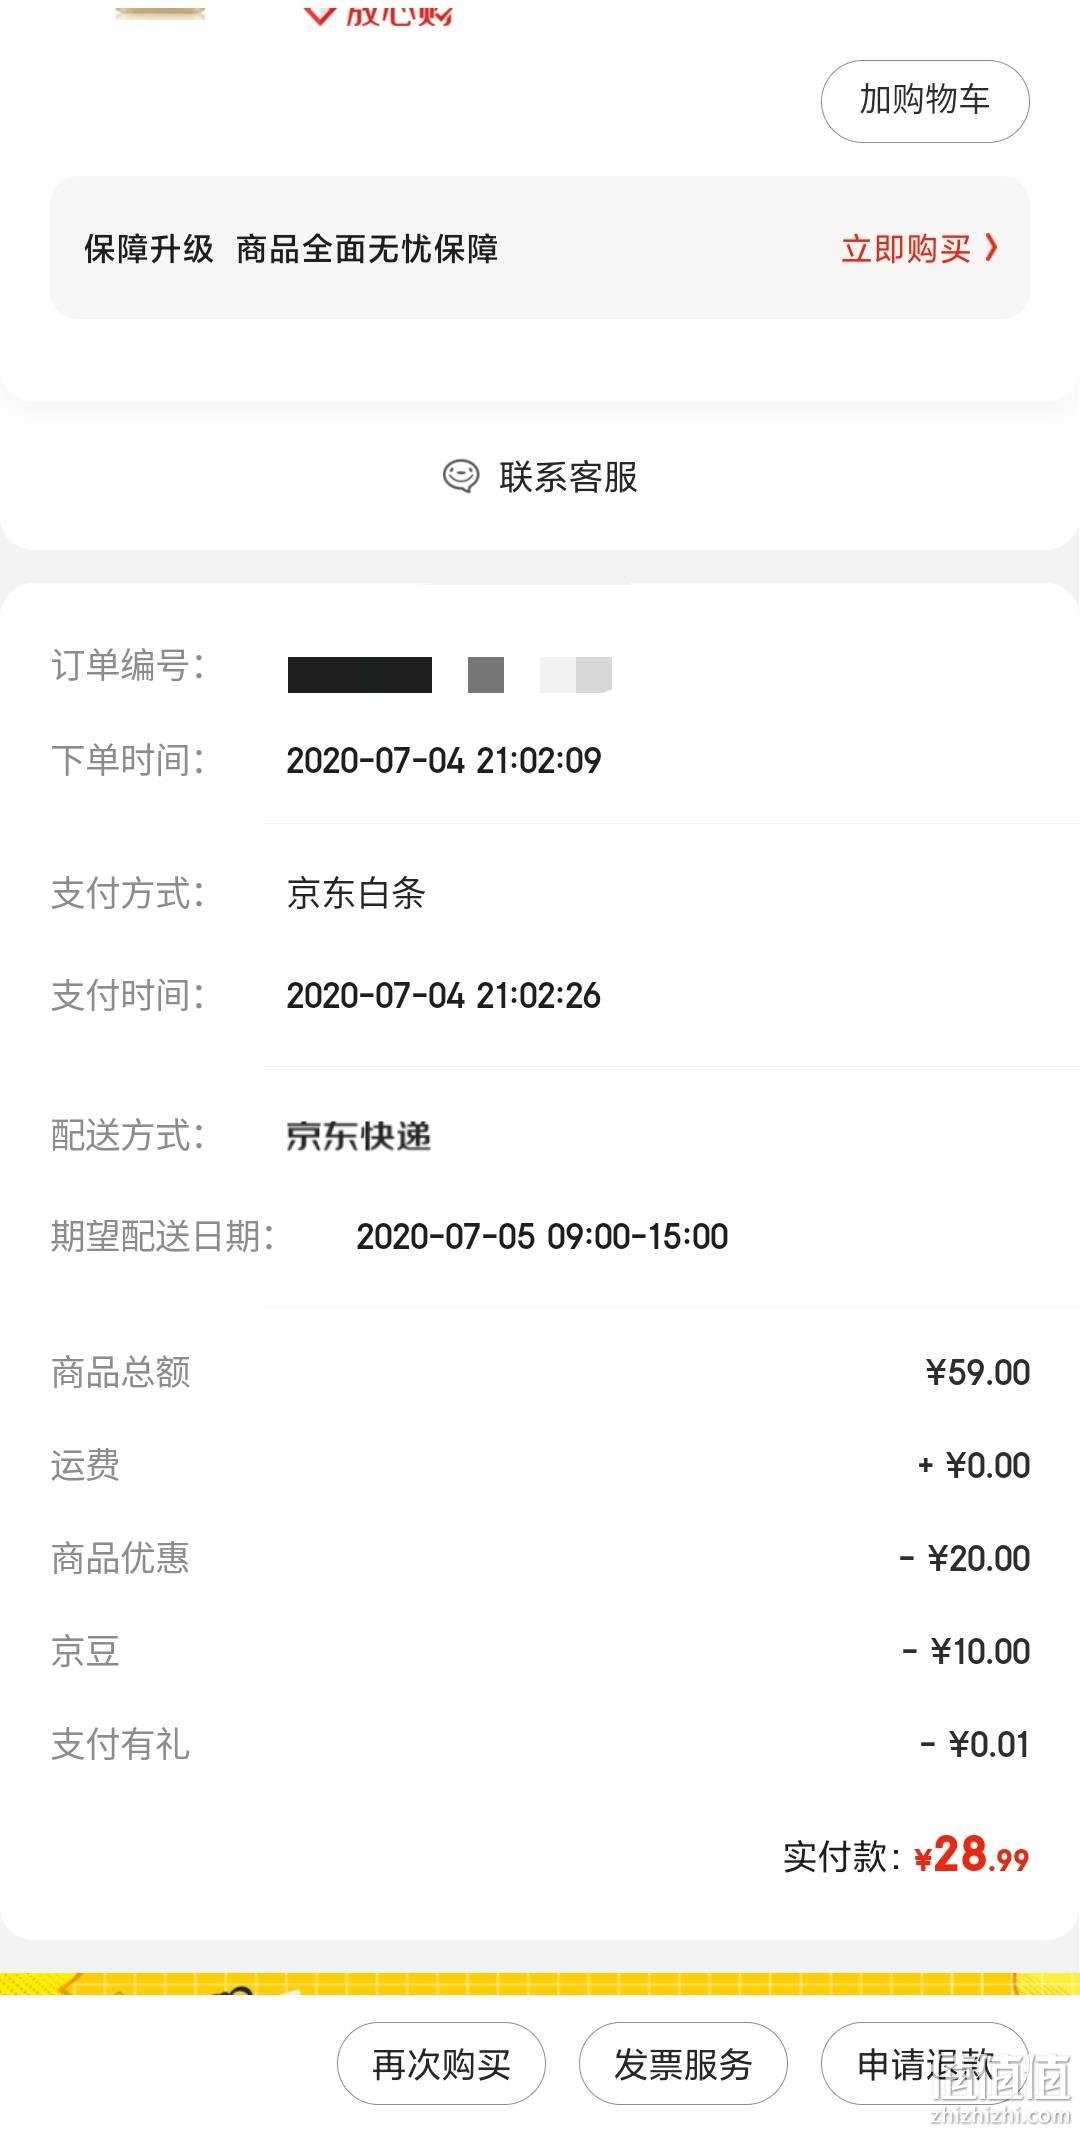Click the red chevron beside 立即购买
The image size is (1080, 2133).
coord(991,247)
